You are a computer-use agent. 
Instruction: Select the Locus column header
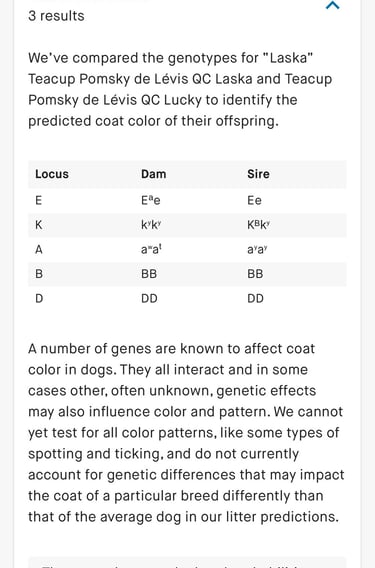[x=52, y=174]
